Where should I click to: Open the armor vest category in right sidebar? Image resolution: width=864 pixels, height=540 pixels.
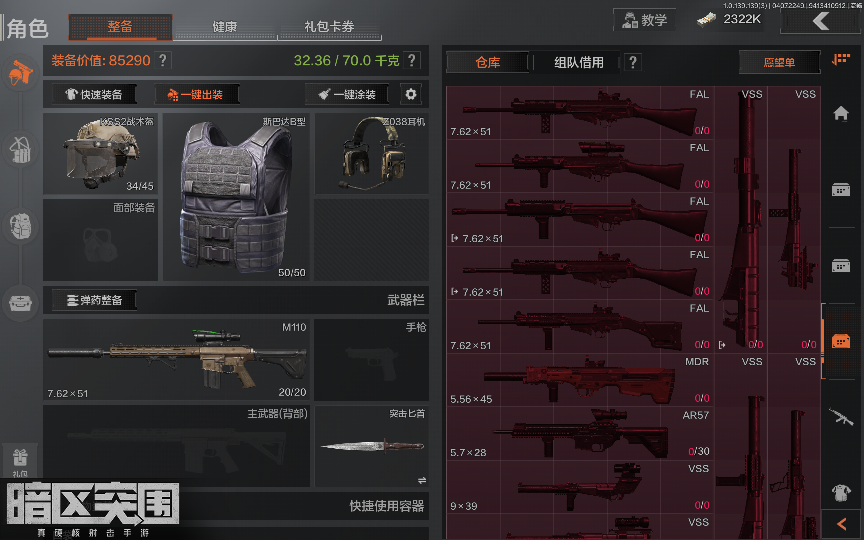point(841,492)
